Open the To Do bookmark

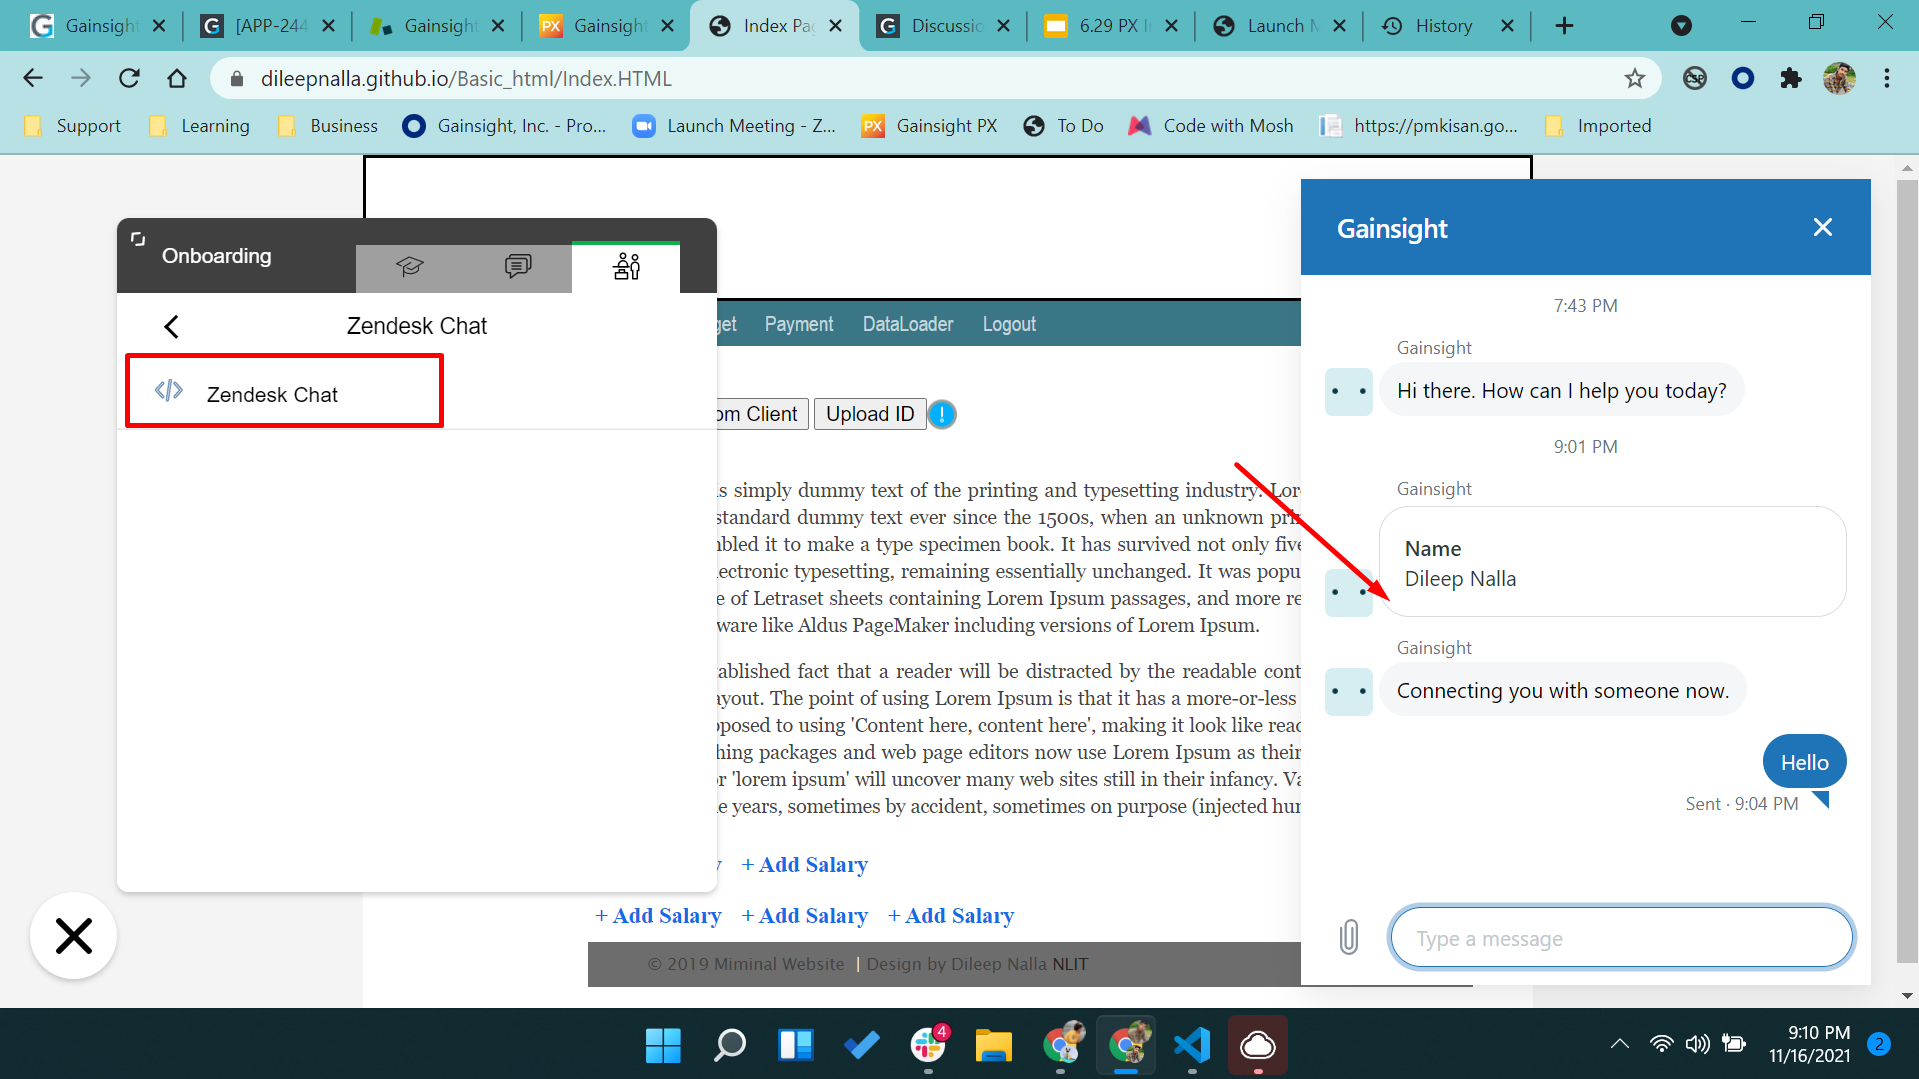[x=1064, y=126]
